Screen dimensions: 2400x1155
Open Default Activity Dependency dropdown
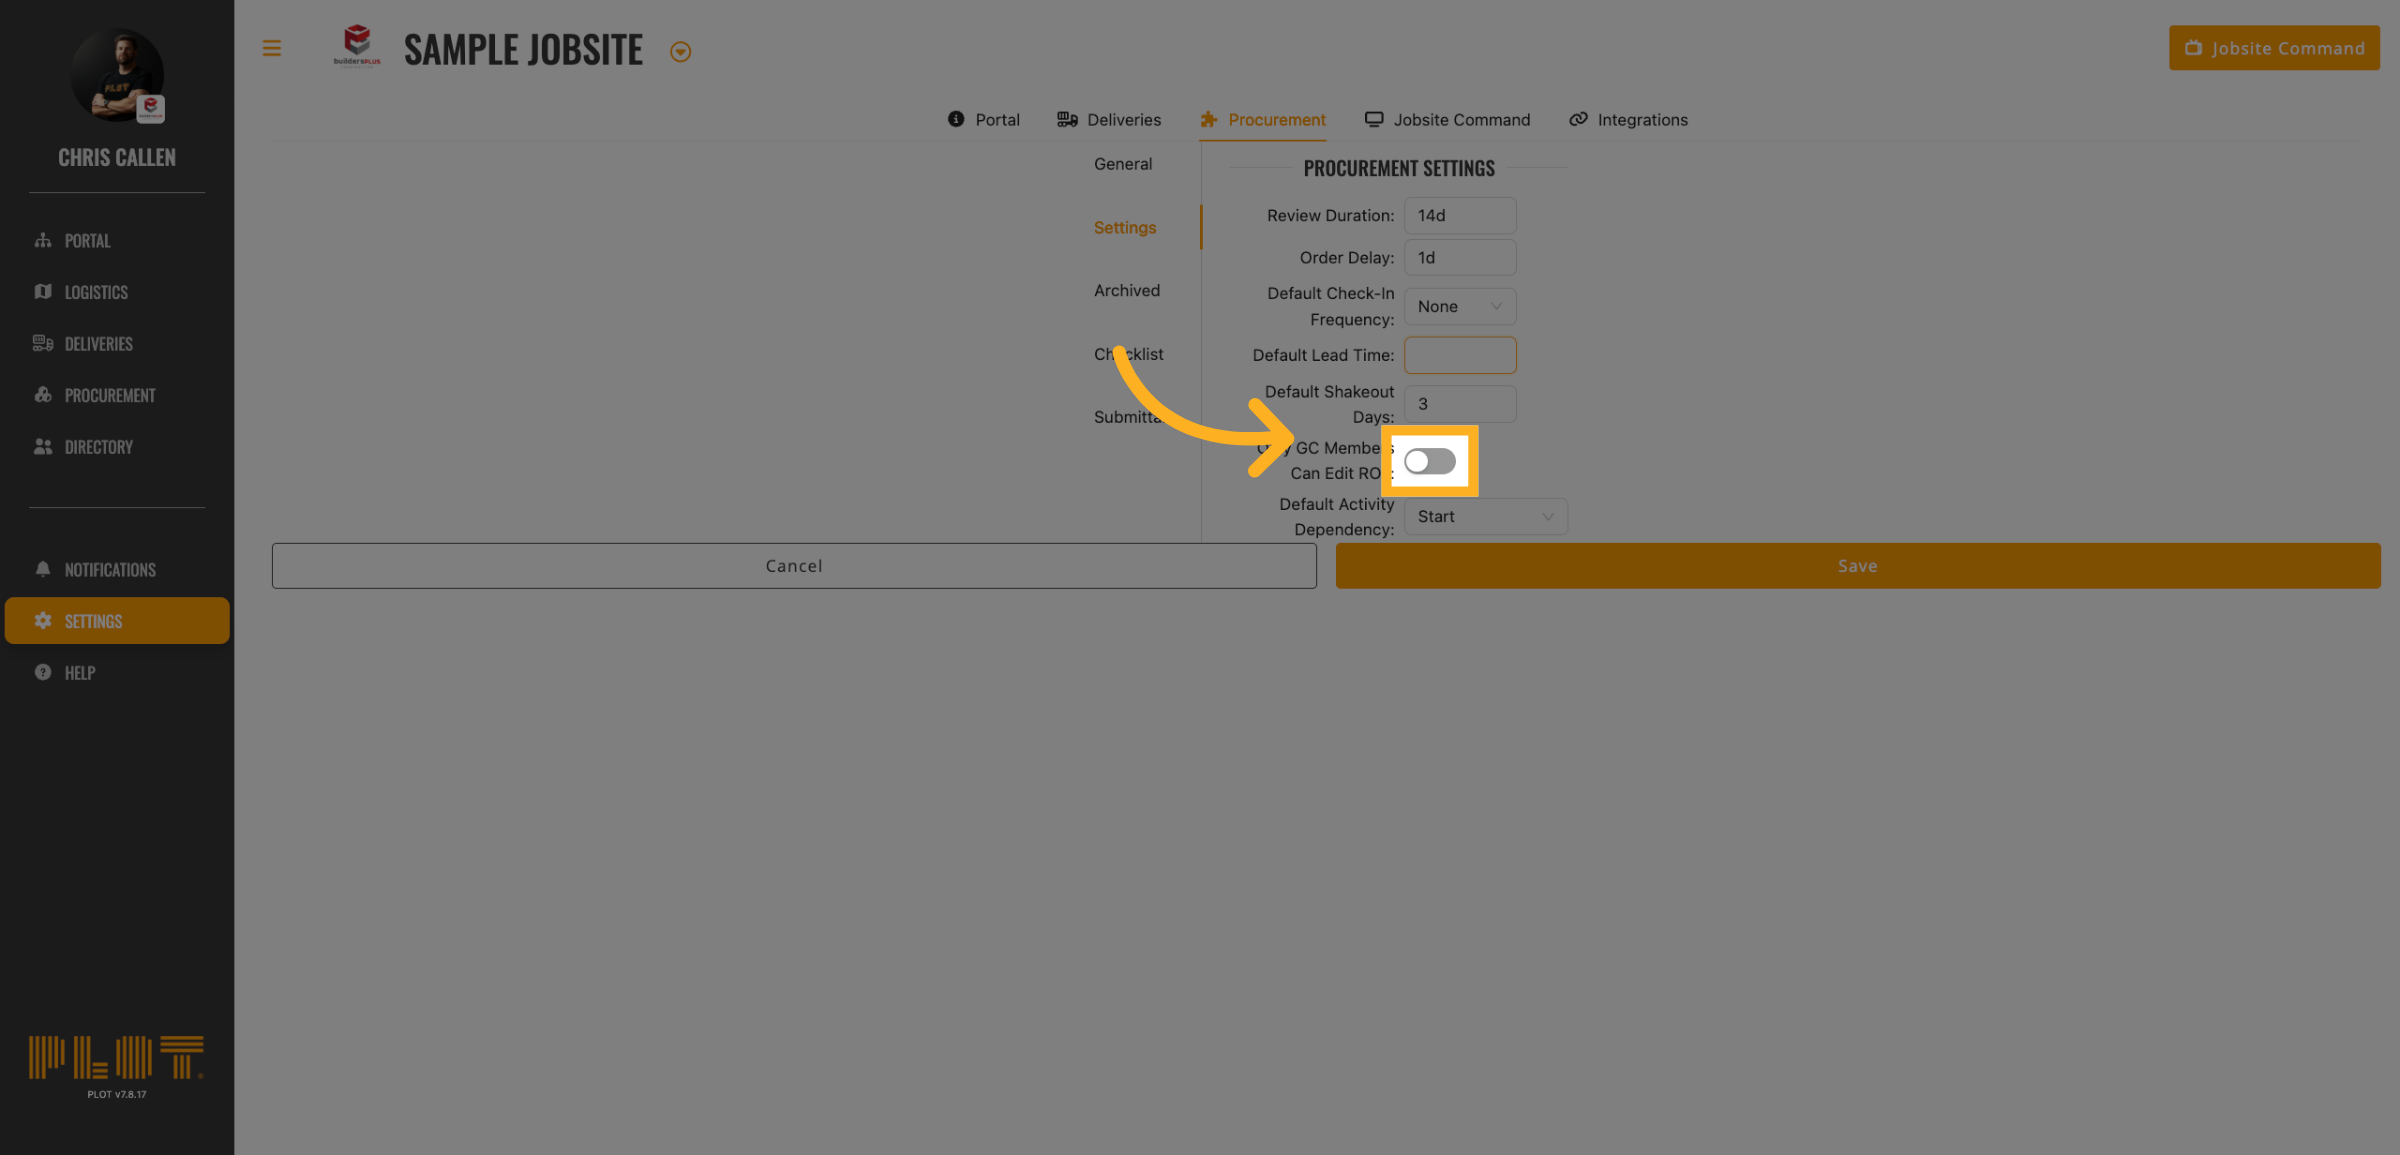1485,516
